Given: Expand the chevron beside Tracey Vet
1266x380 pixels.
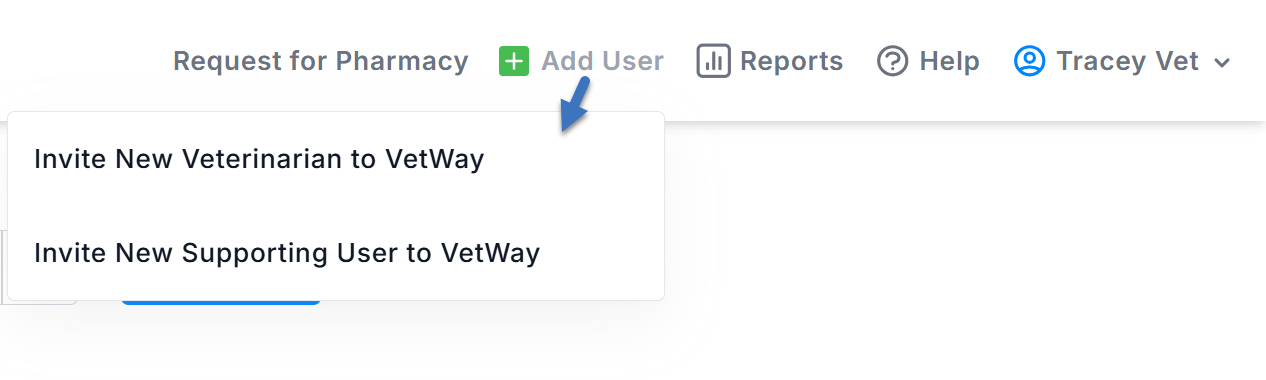Looking at the screenshot, I should click(1221, 63).
